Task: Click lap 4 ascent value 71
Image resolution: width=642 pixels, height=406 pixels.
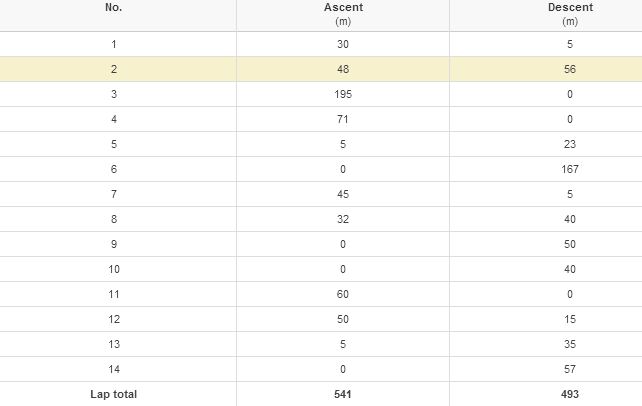Action: pos(343,119)
